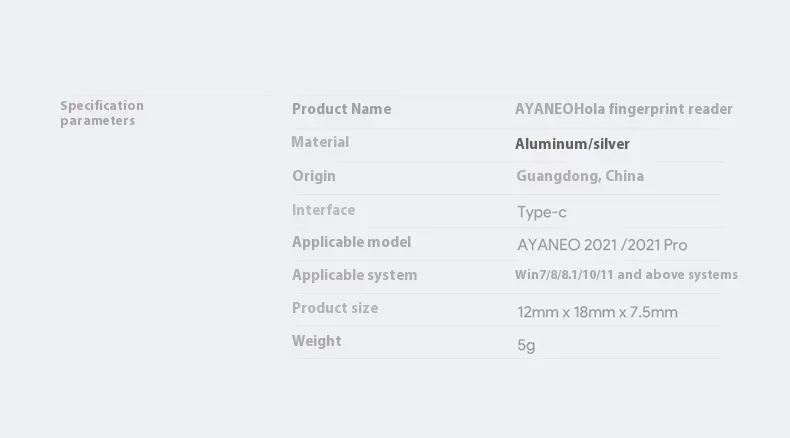Select the '12mm x 18mm x 7.5mm' value

[x=597, y=312]
